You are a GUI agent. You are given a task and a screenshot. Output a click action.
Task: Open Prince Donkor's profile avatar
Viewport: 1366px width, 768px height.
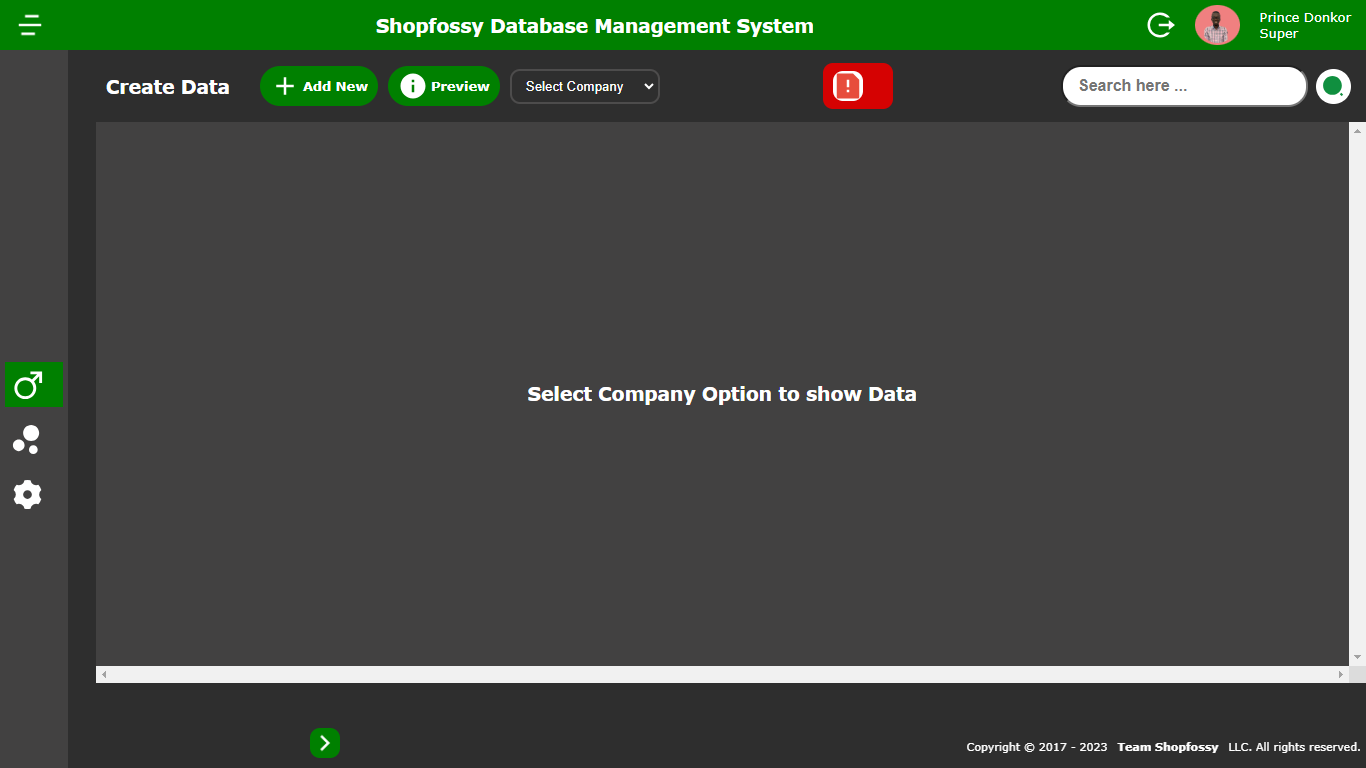point(1217,25)
